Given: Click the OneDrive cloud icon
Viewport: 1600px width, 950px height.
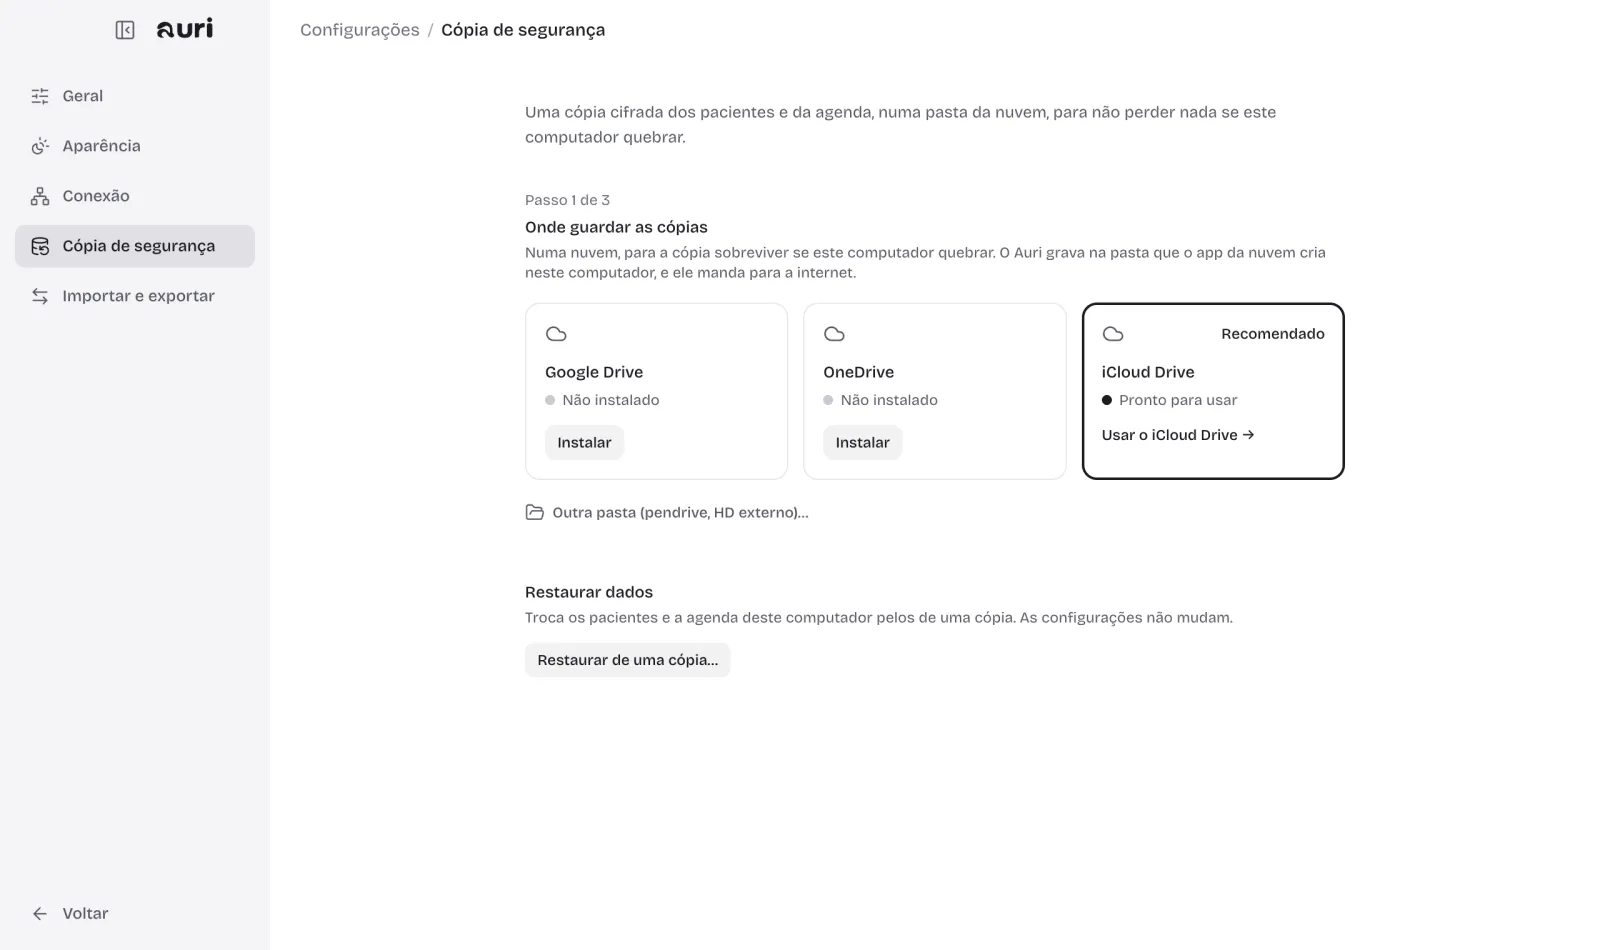Looking at the screenshot, I should pos(834,334).
